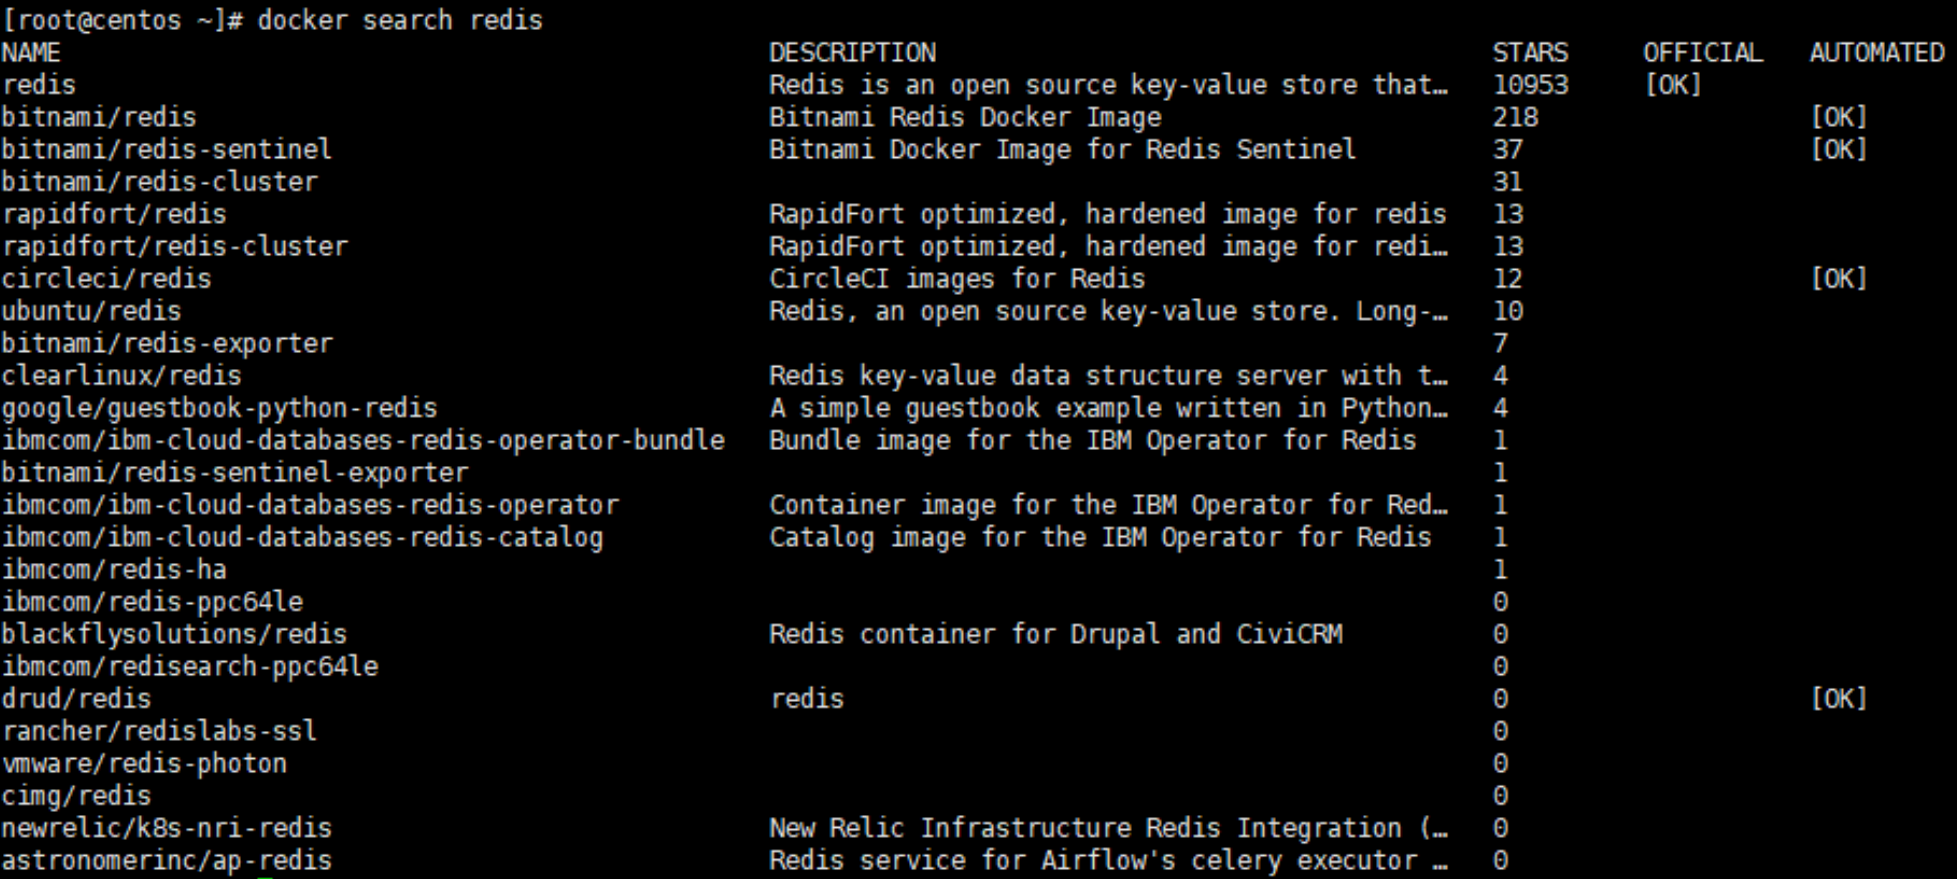1957x879 pixels.
Task: Click the 7 stars value
Action: (x=1500, y=343)
